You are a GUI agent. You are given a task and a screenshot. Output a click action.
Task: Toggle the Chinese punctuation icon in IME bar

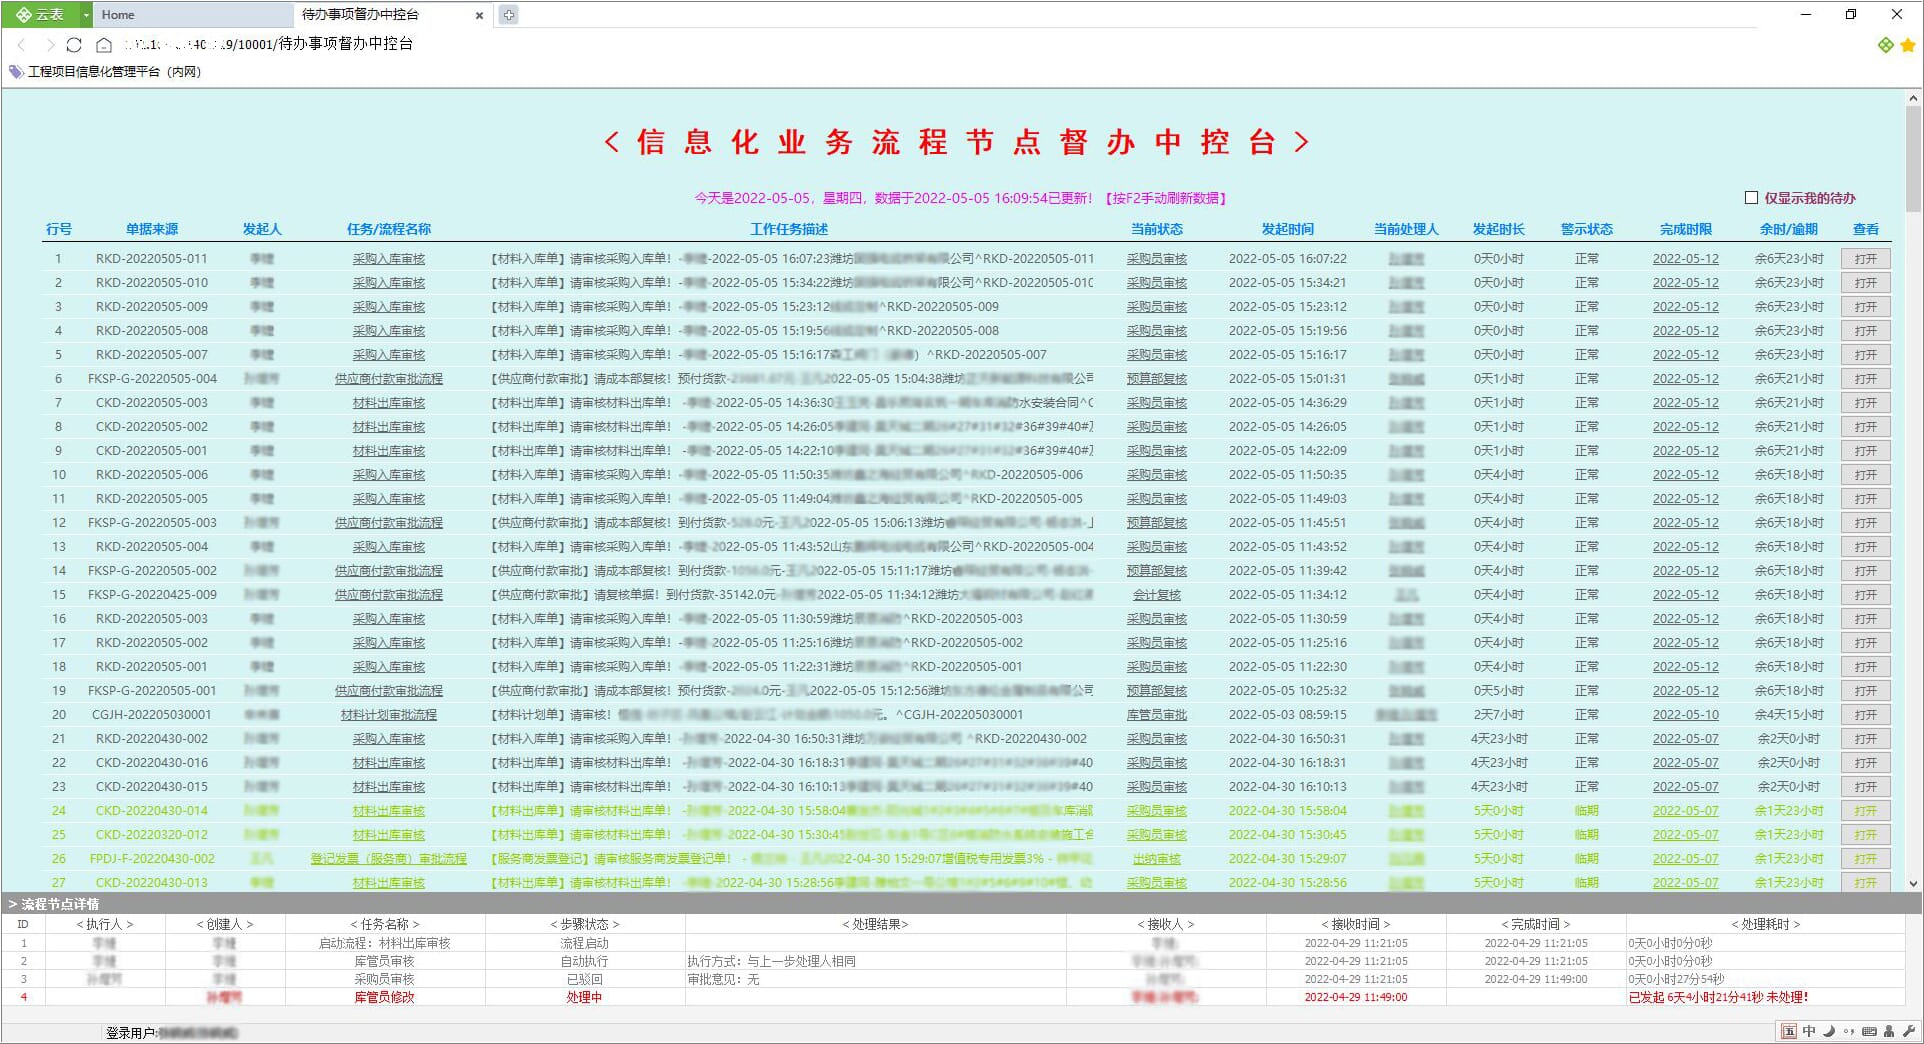click(x=1849, y=1031)
